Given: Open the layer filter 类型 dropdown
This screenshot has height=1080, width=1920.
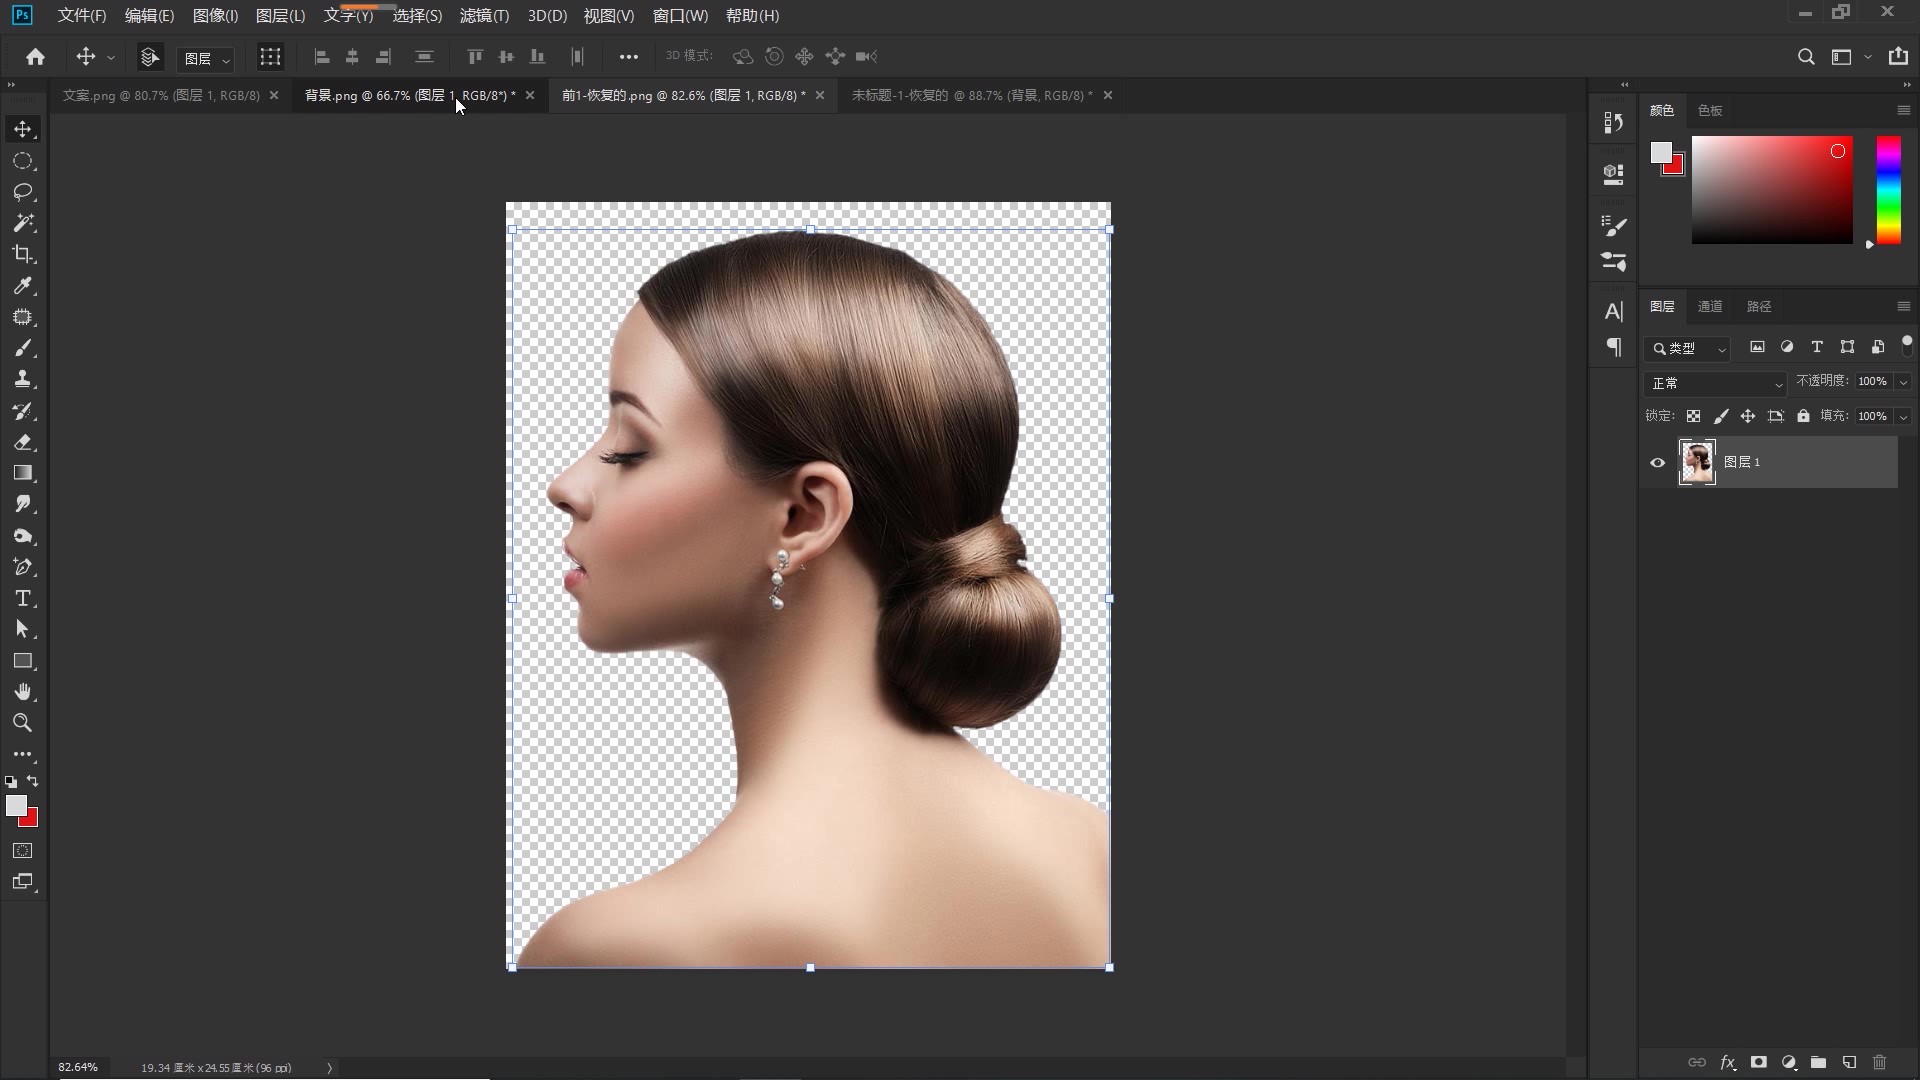Looking at the screenshot, I should click(1688, 348).
